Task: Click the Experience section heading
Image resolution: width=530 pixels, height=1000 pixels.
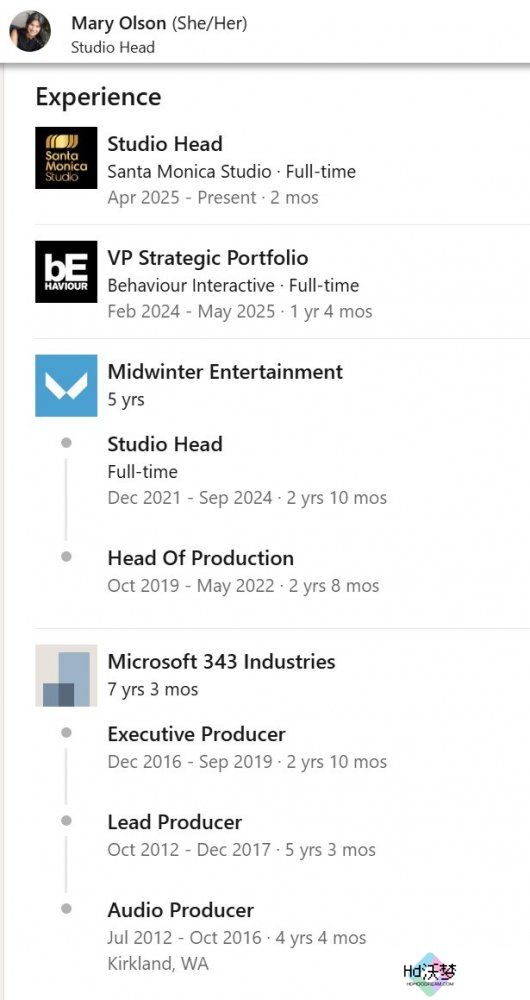Action: 98,97
